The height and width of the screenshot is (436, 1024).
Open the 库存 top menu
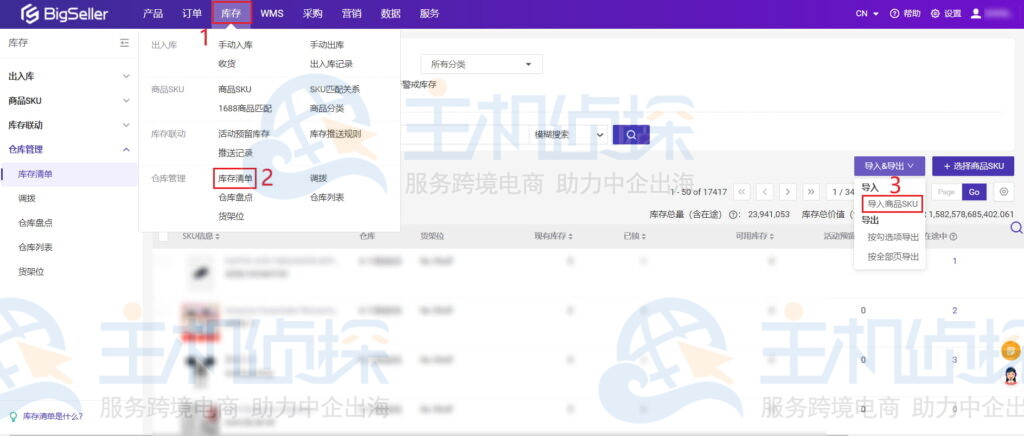pyautogui.click(x=231, y=13)
